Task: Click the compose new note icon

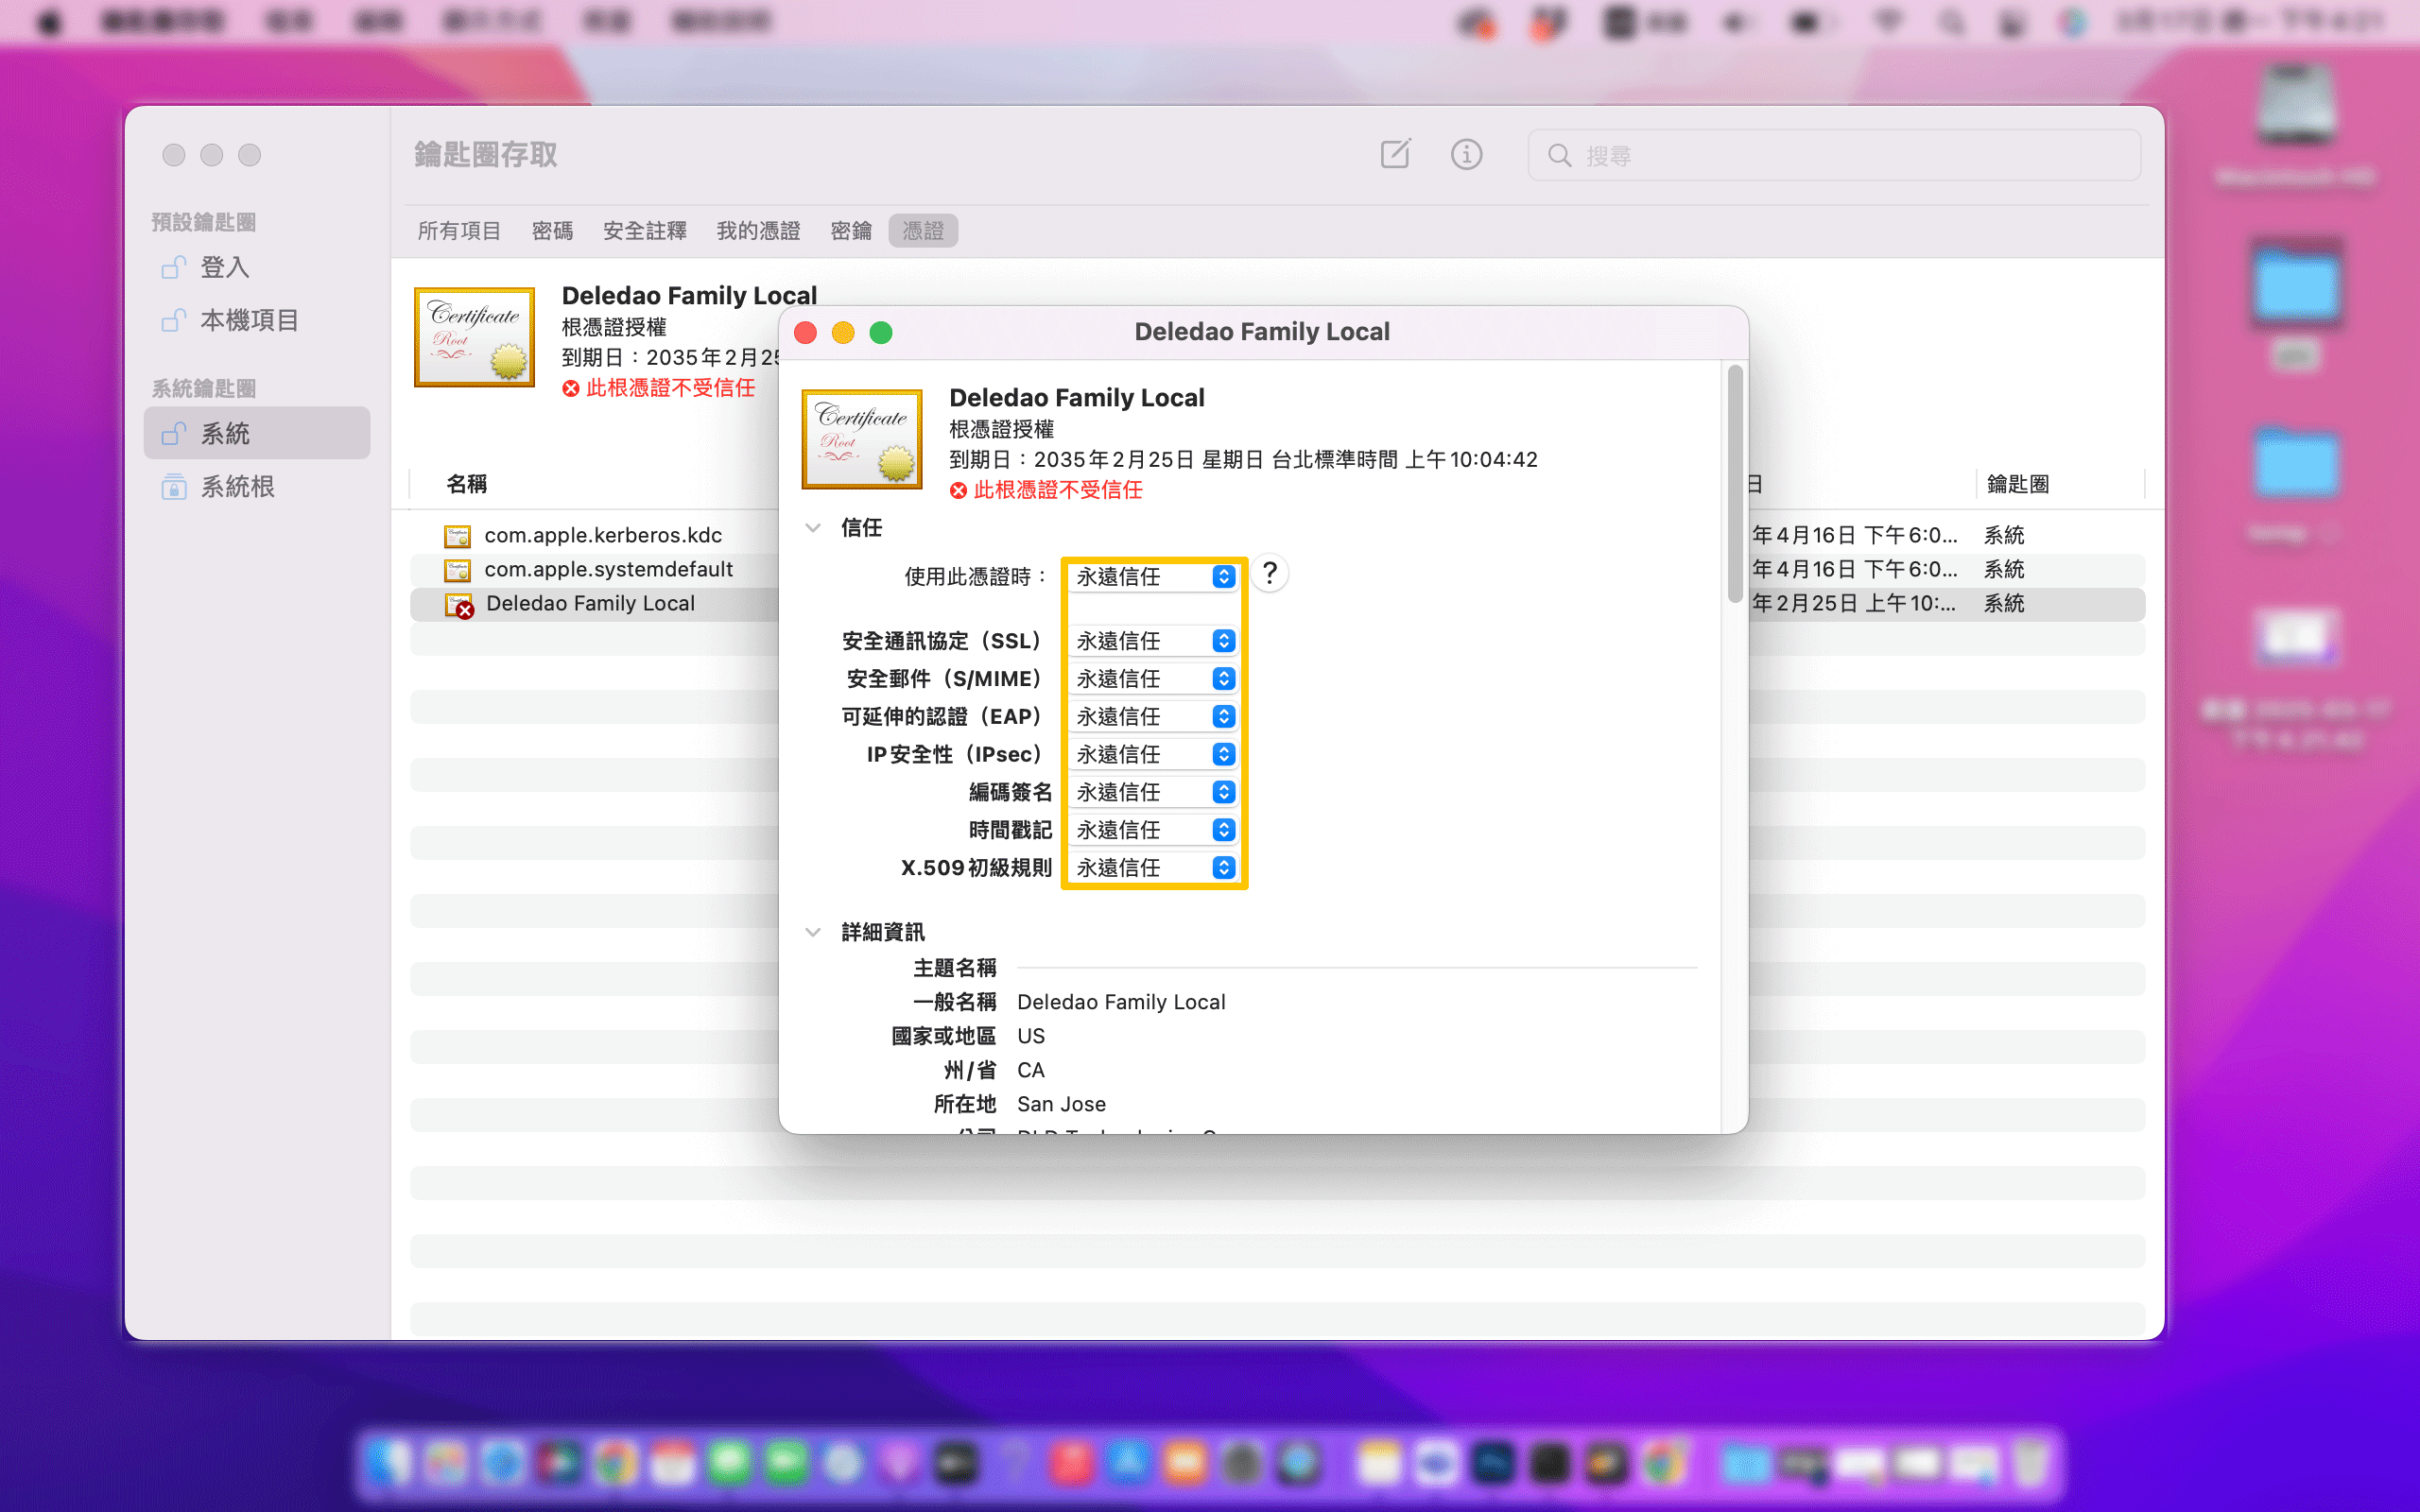Action: [x=1395, y=154]
